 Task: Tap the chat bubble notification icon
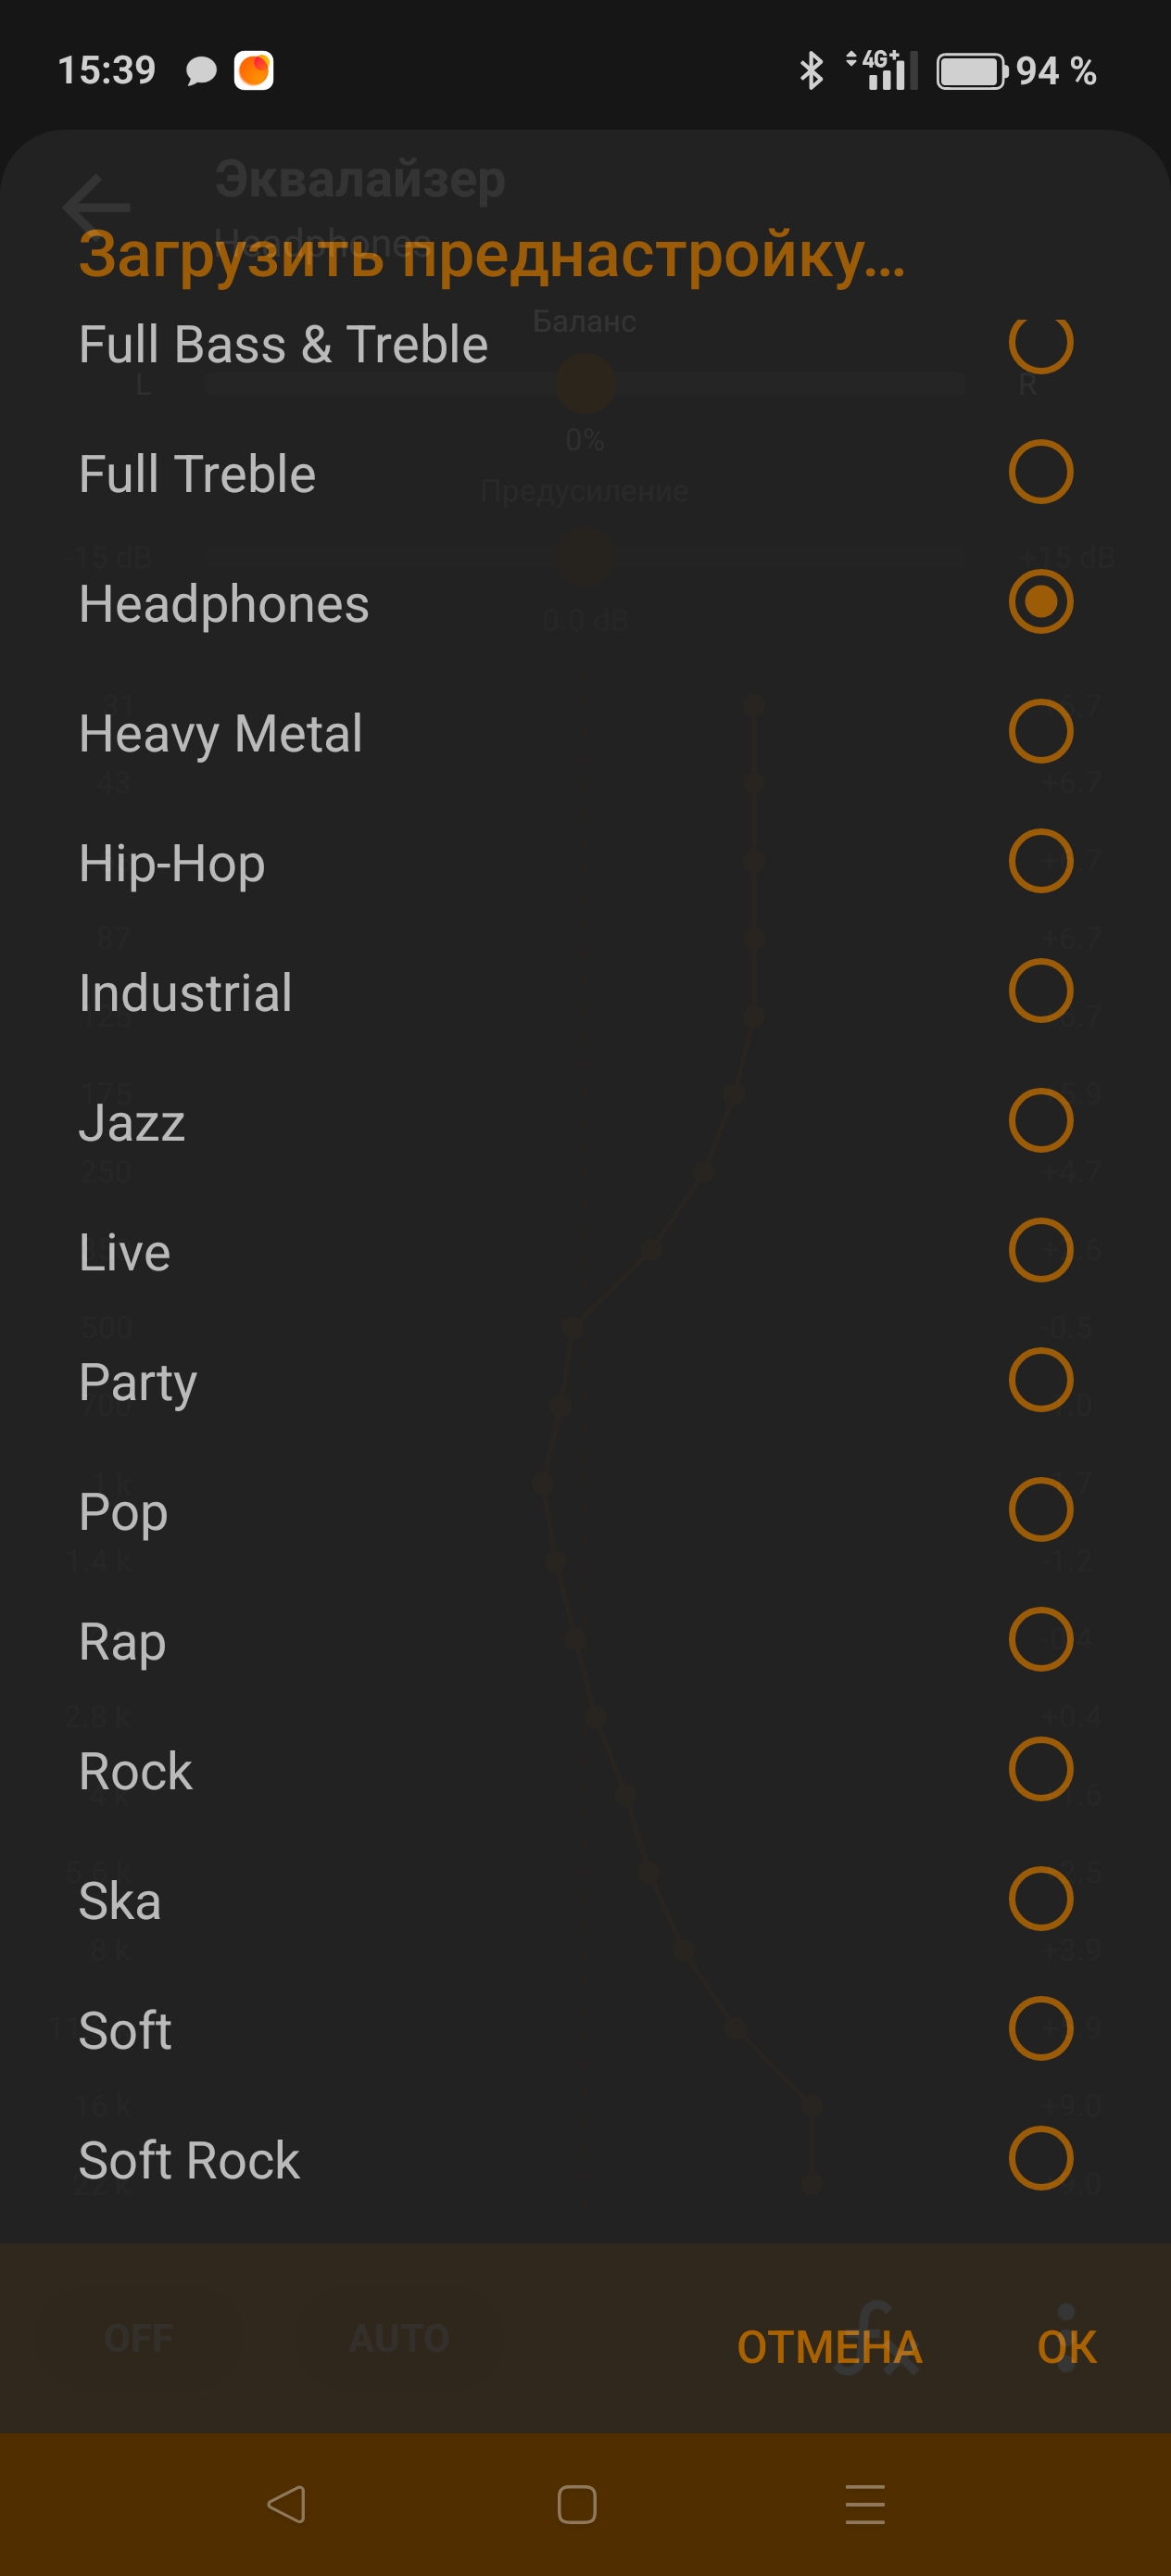[x=201, y=71]
